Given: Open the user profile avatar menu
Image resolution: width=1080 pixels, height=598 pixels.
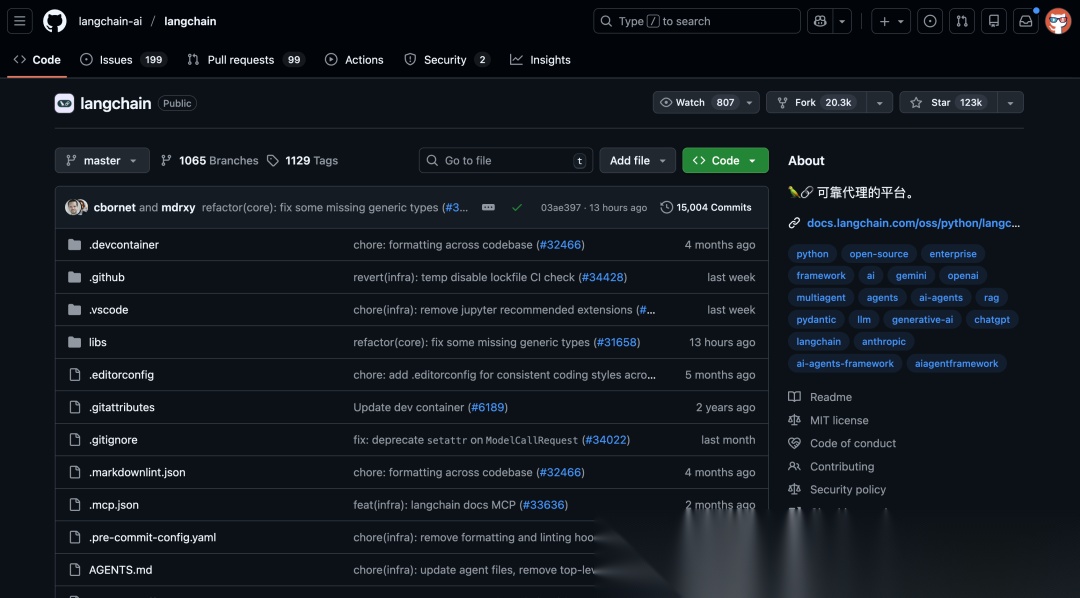Looking at the screenshot, I should [x=1058, y=21].
